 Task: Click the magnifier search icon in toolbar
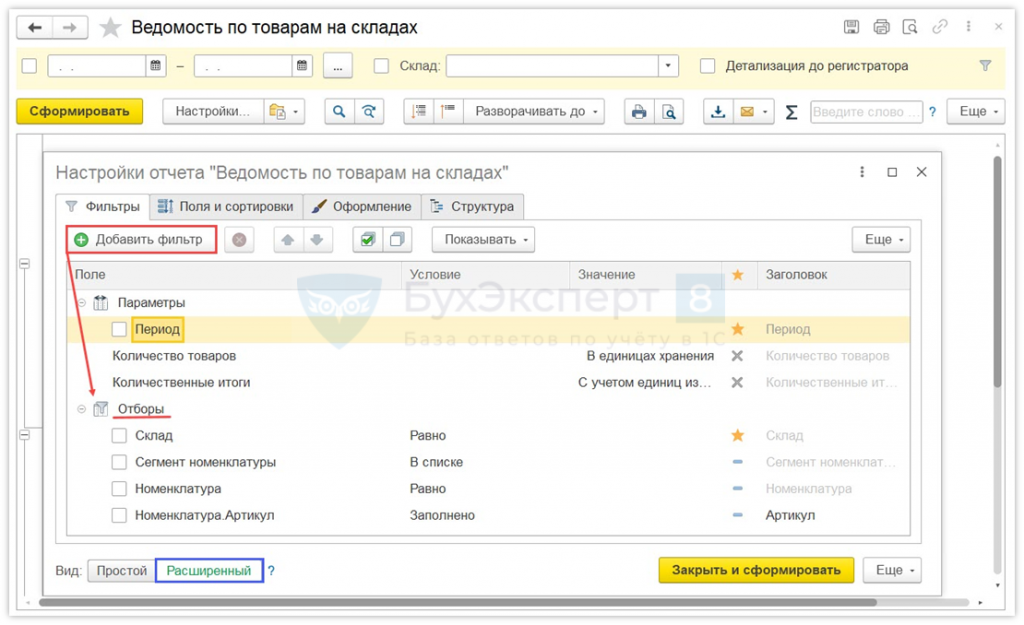tap(339, 112)
